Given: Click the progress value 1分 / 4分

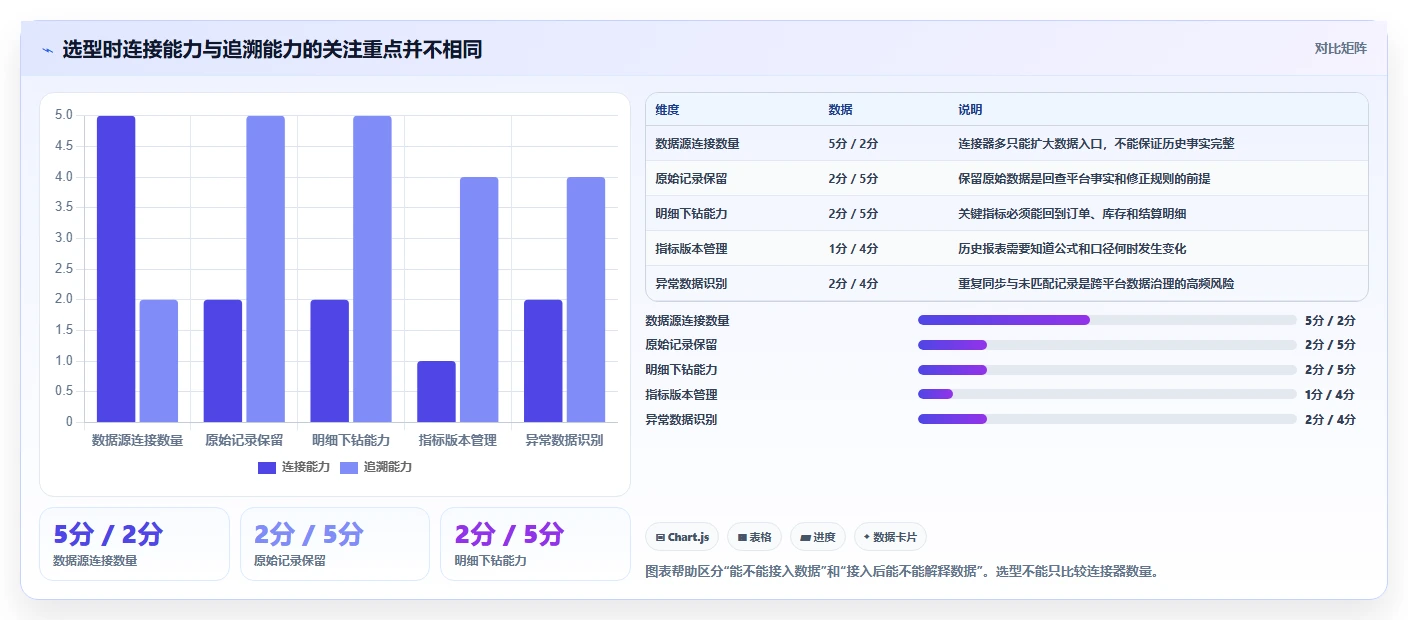Looking at the screenshot, I should click(1330, 395).
